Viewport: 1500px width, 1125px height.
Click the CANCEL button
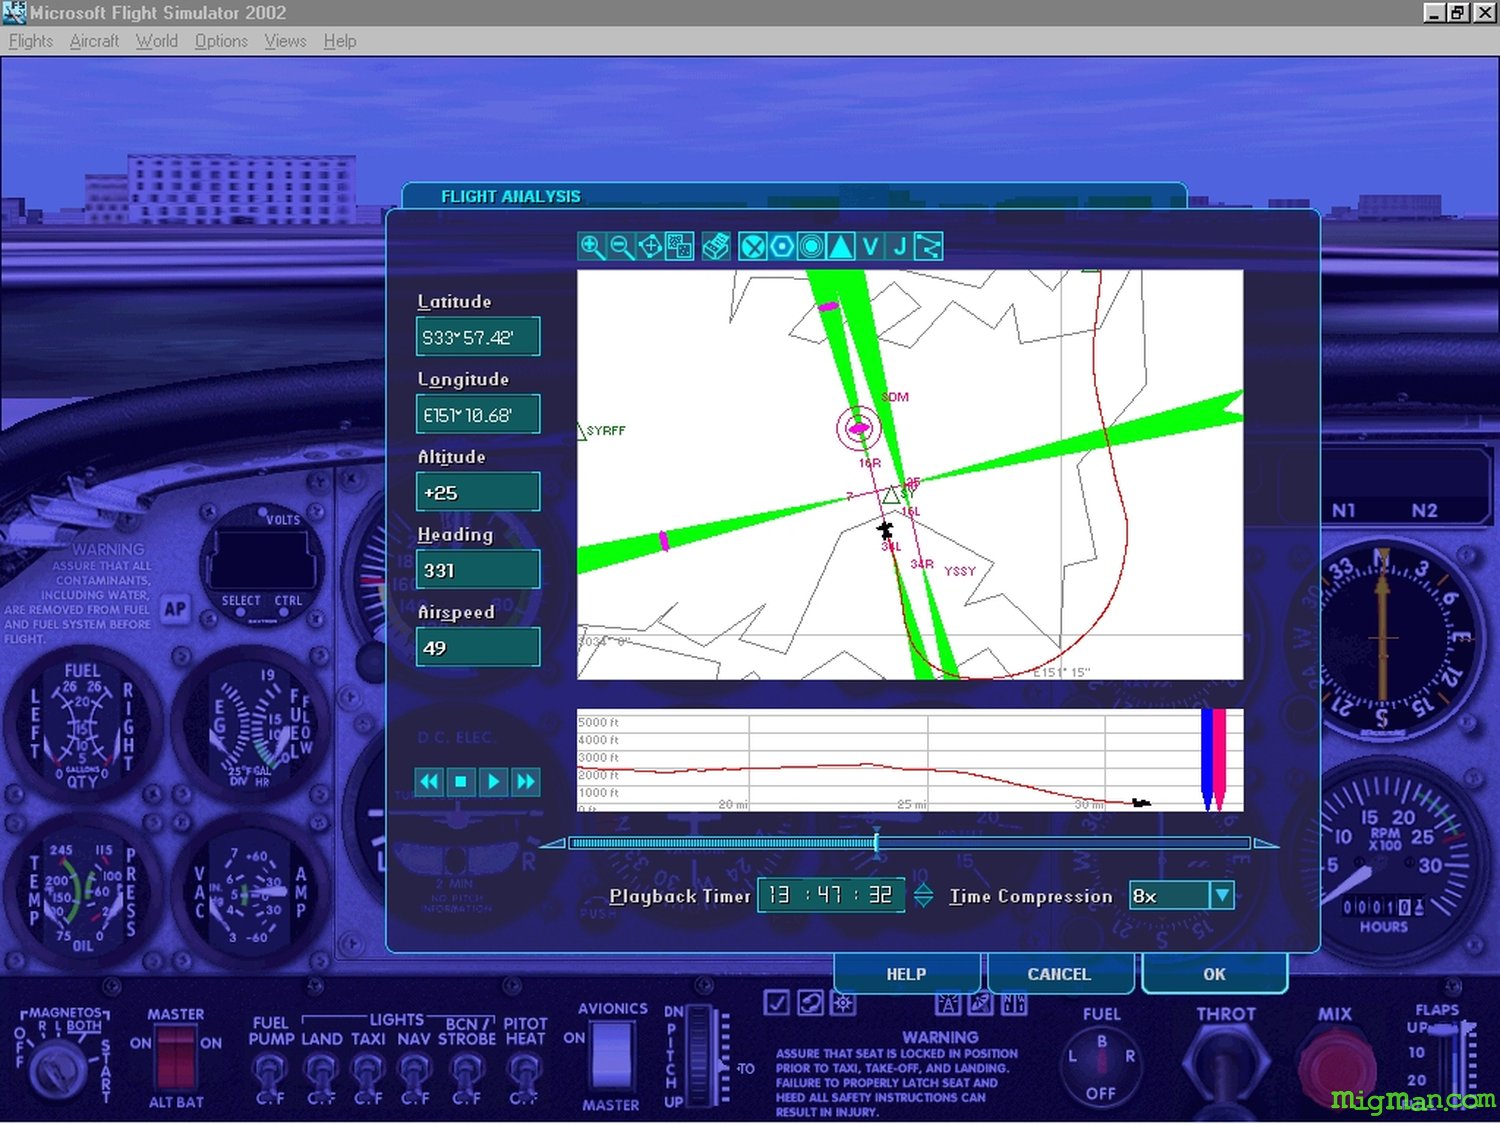point(1059,974)
